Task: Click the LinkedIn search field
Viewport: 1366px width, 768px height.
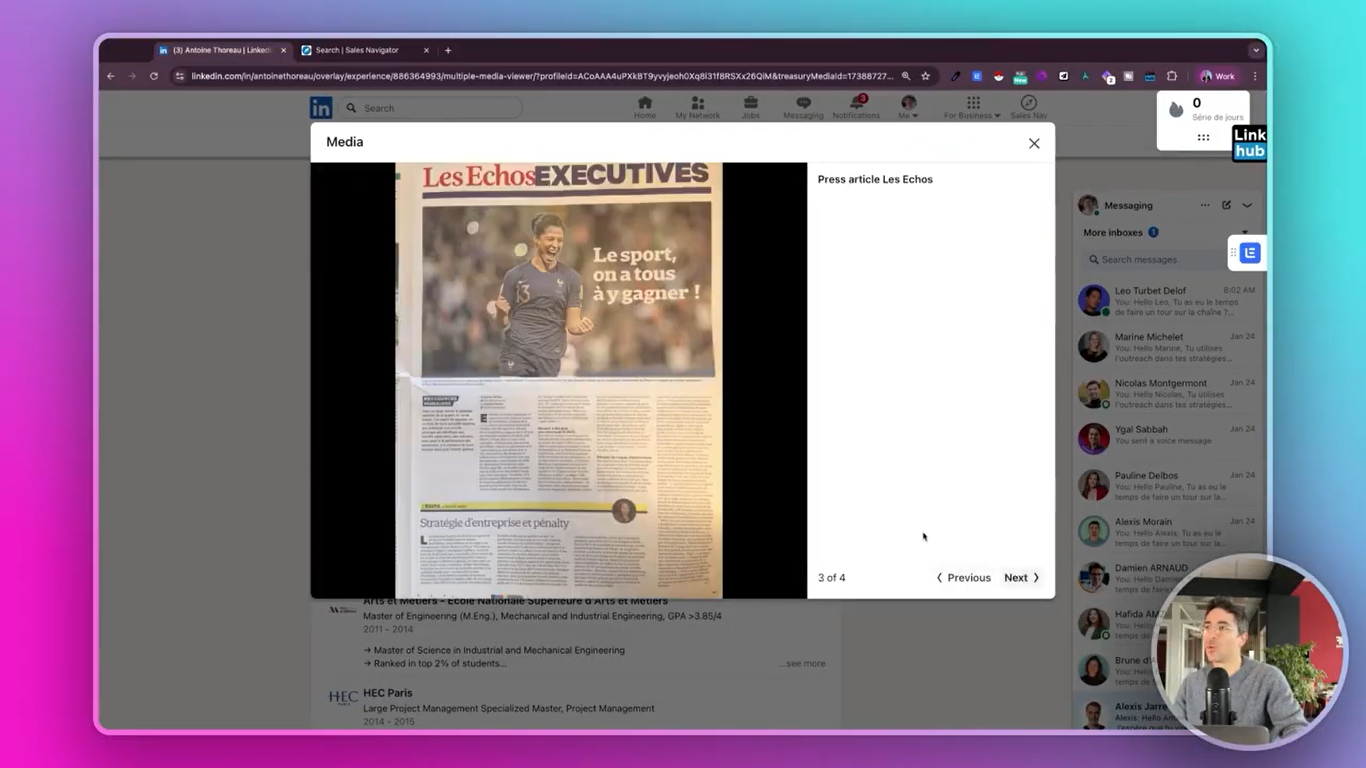Action: [432, 108]
